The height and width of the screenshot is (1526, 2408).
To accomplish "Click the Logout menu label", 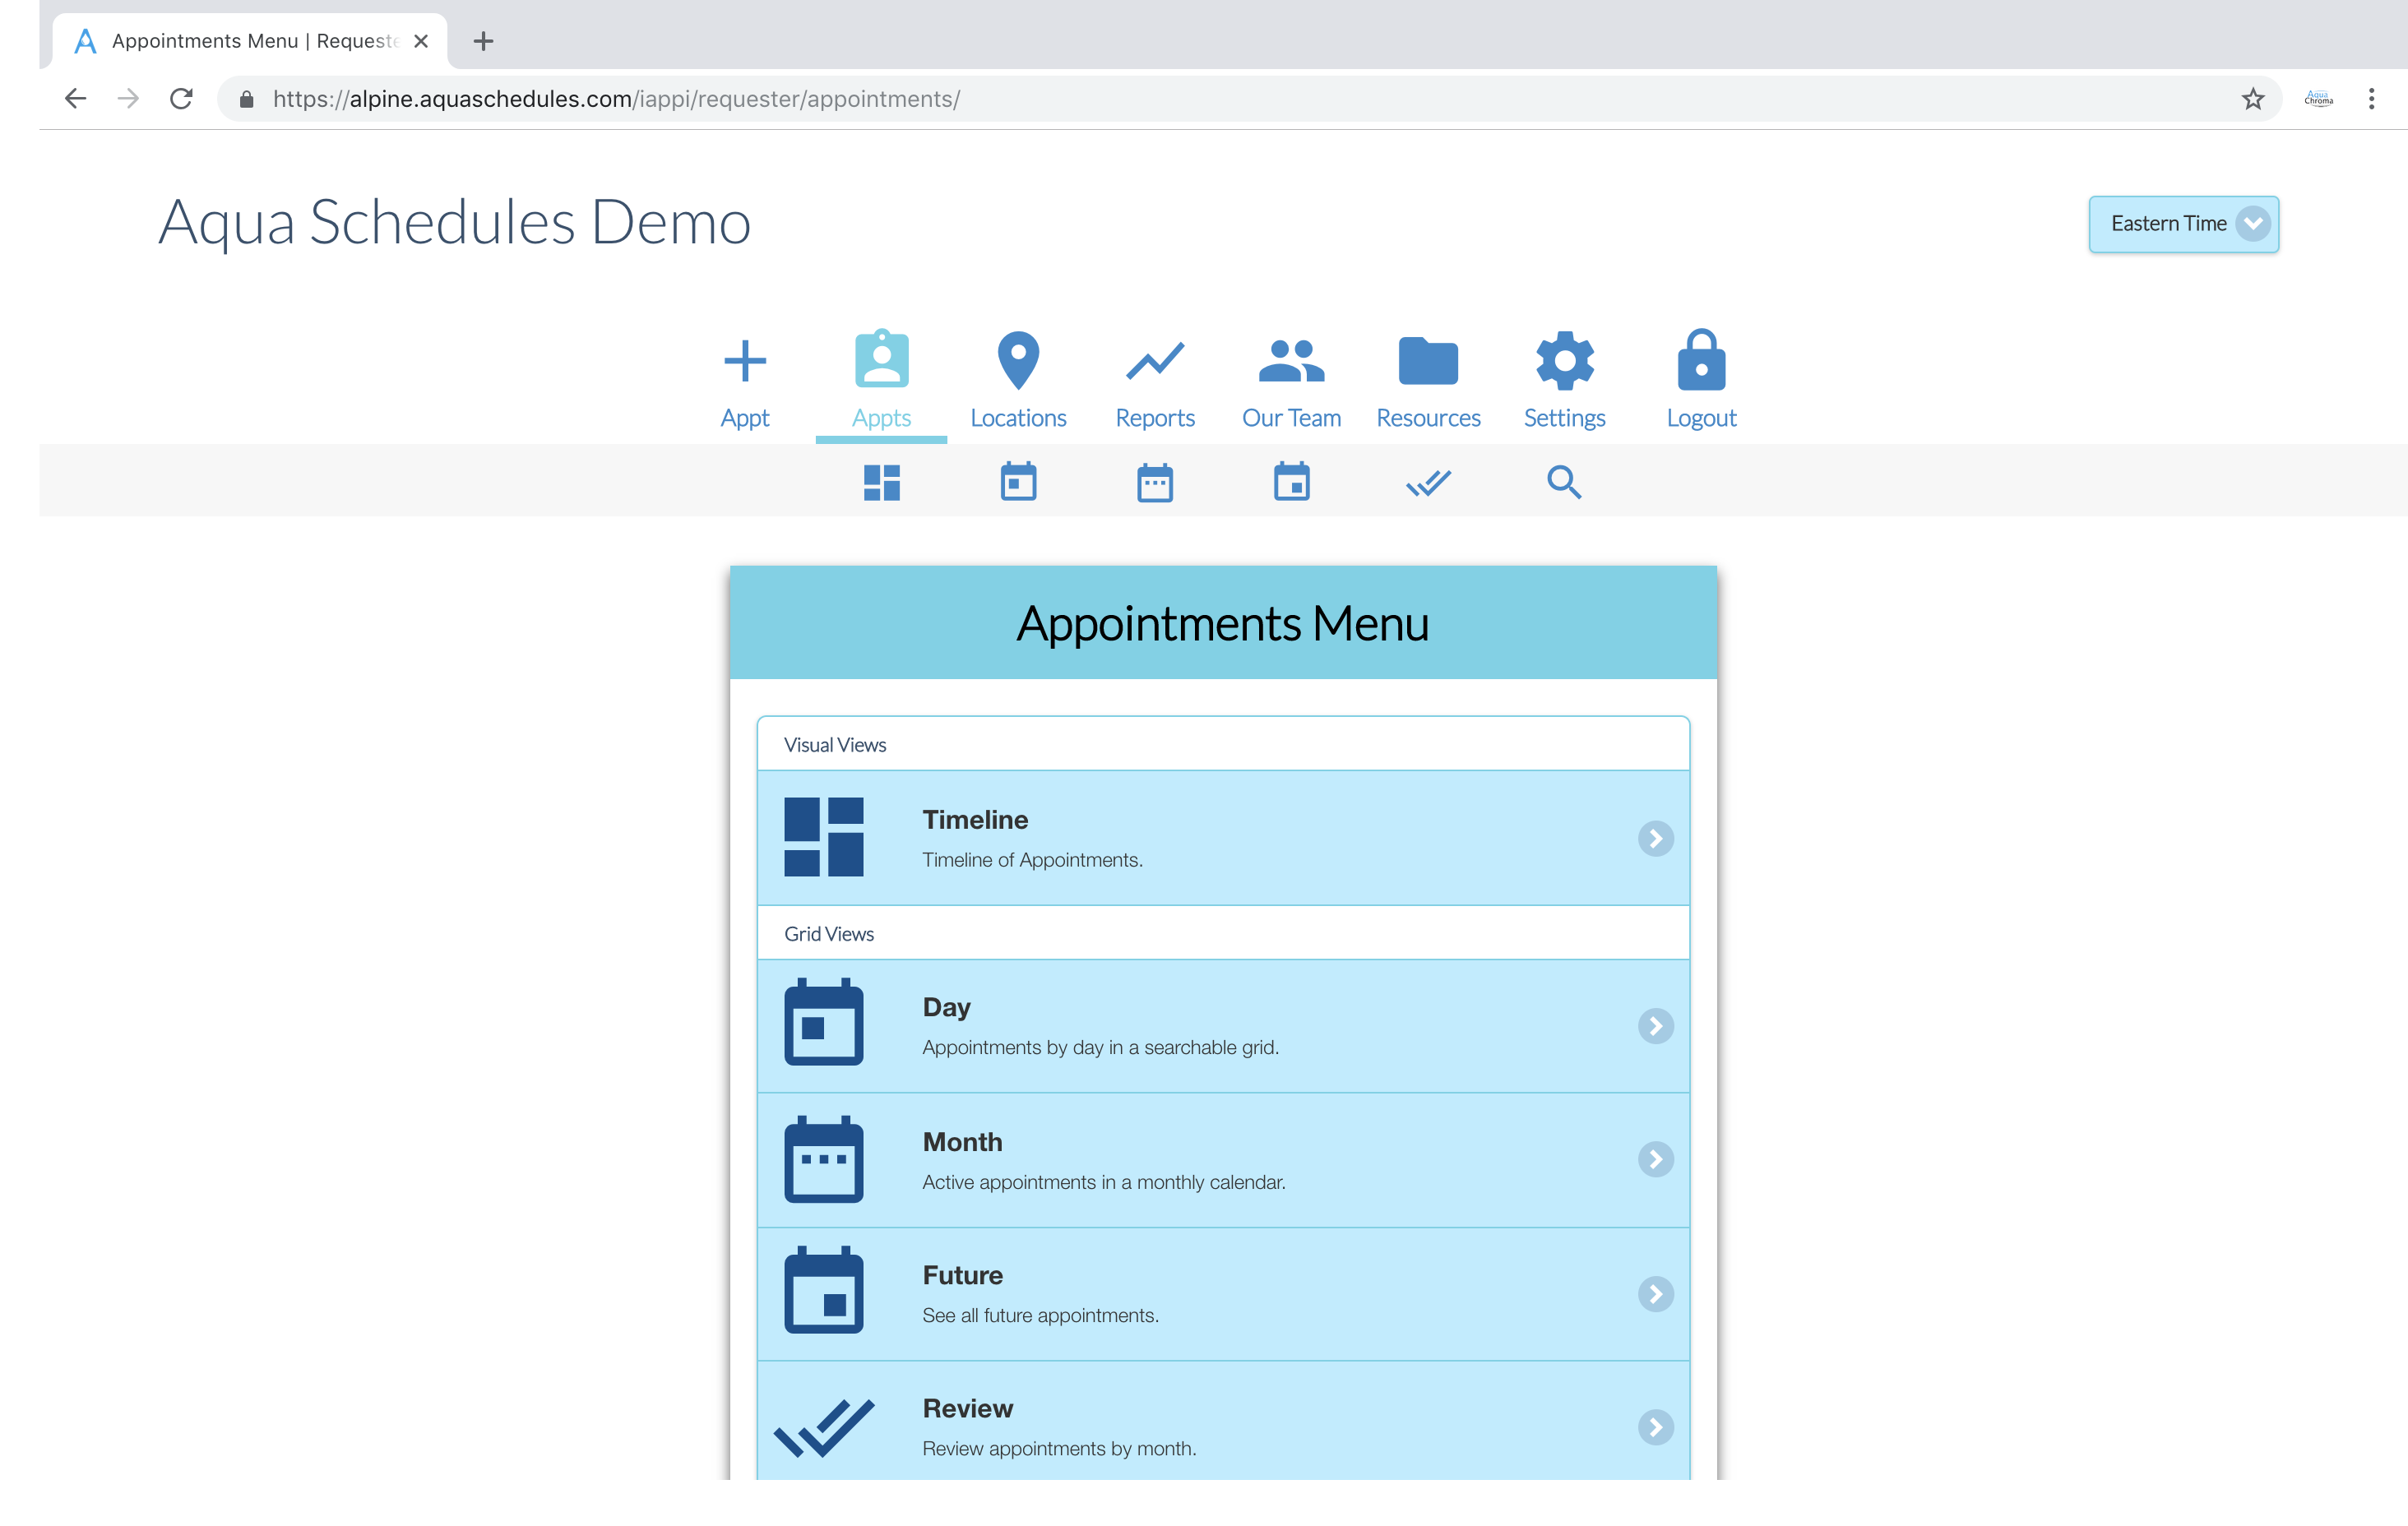I will [x=1701, y=418].
